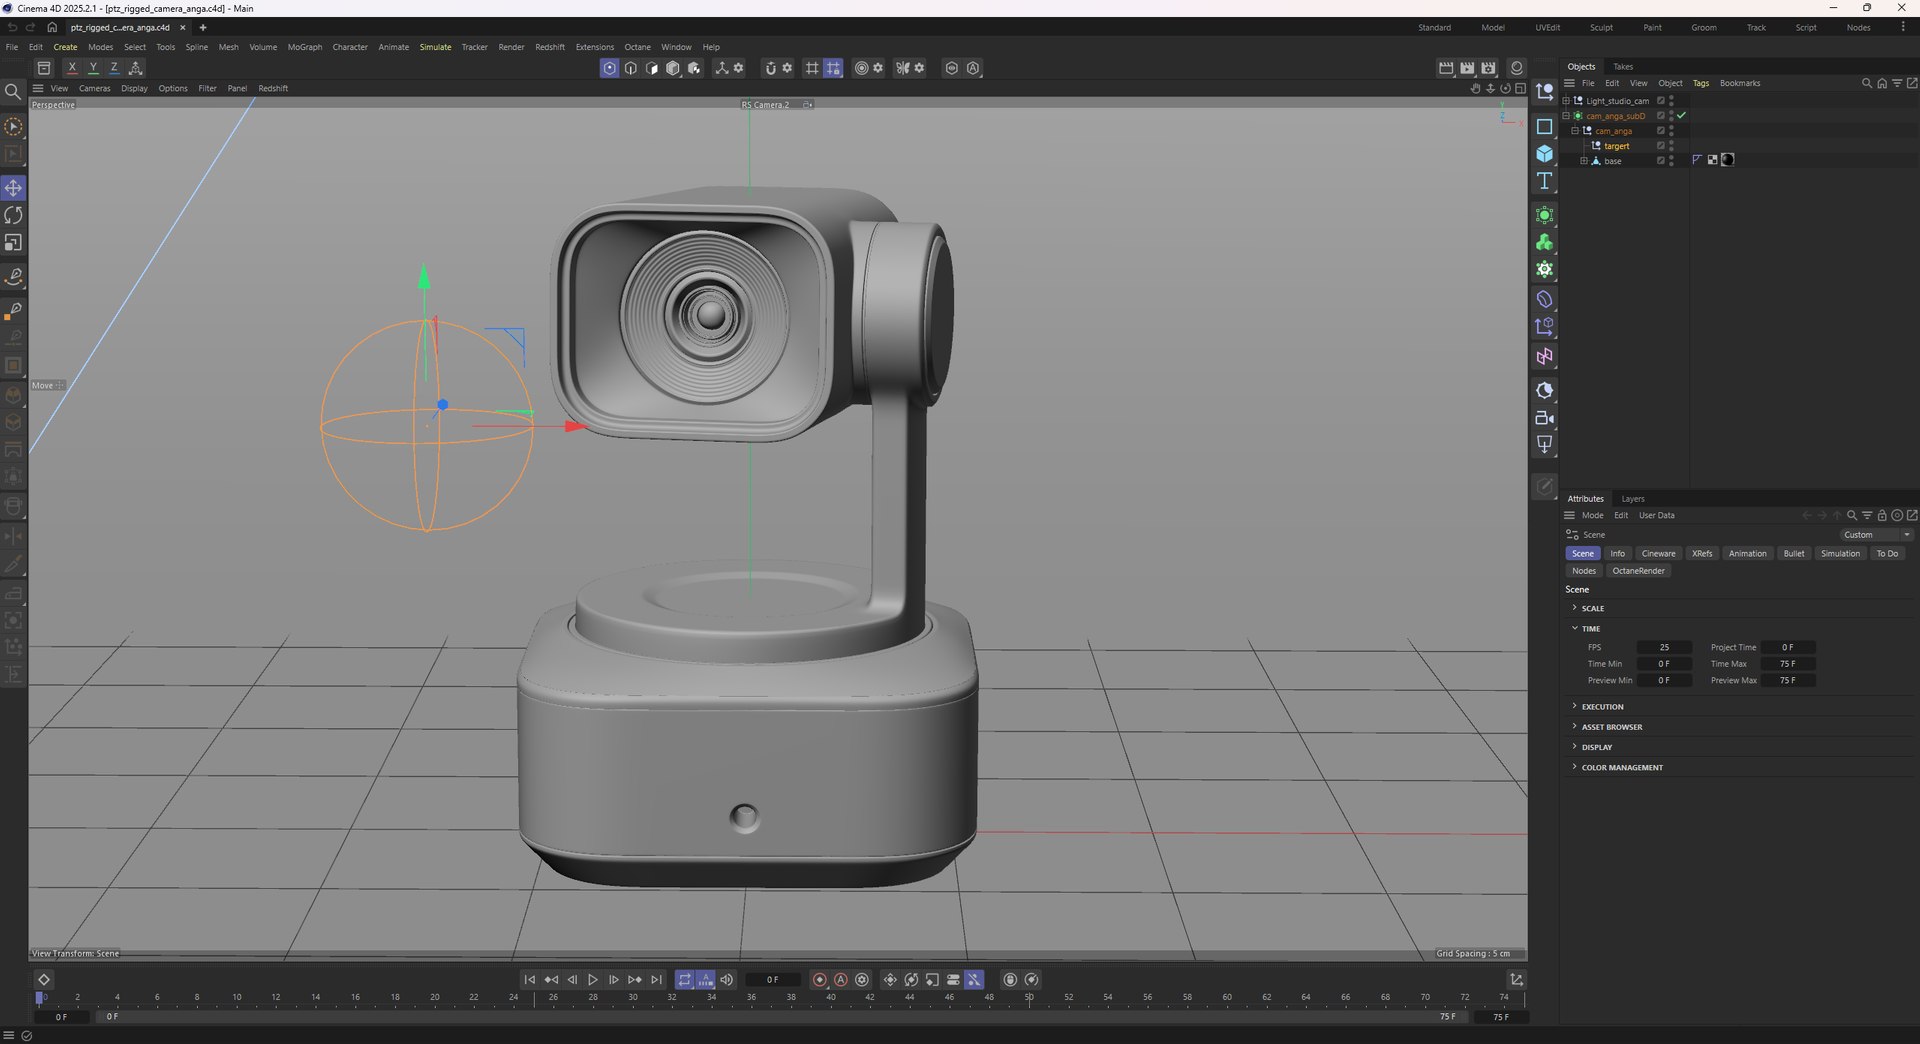This screenshot has height=1044, width=1920.
Task: Toggle animation loop playback mode
Action: point(685,980)
